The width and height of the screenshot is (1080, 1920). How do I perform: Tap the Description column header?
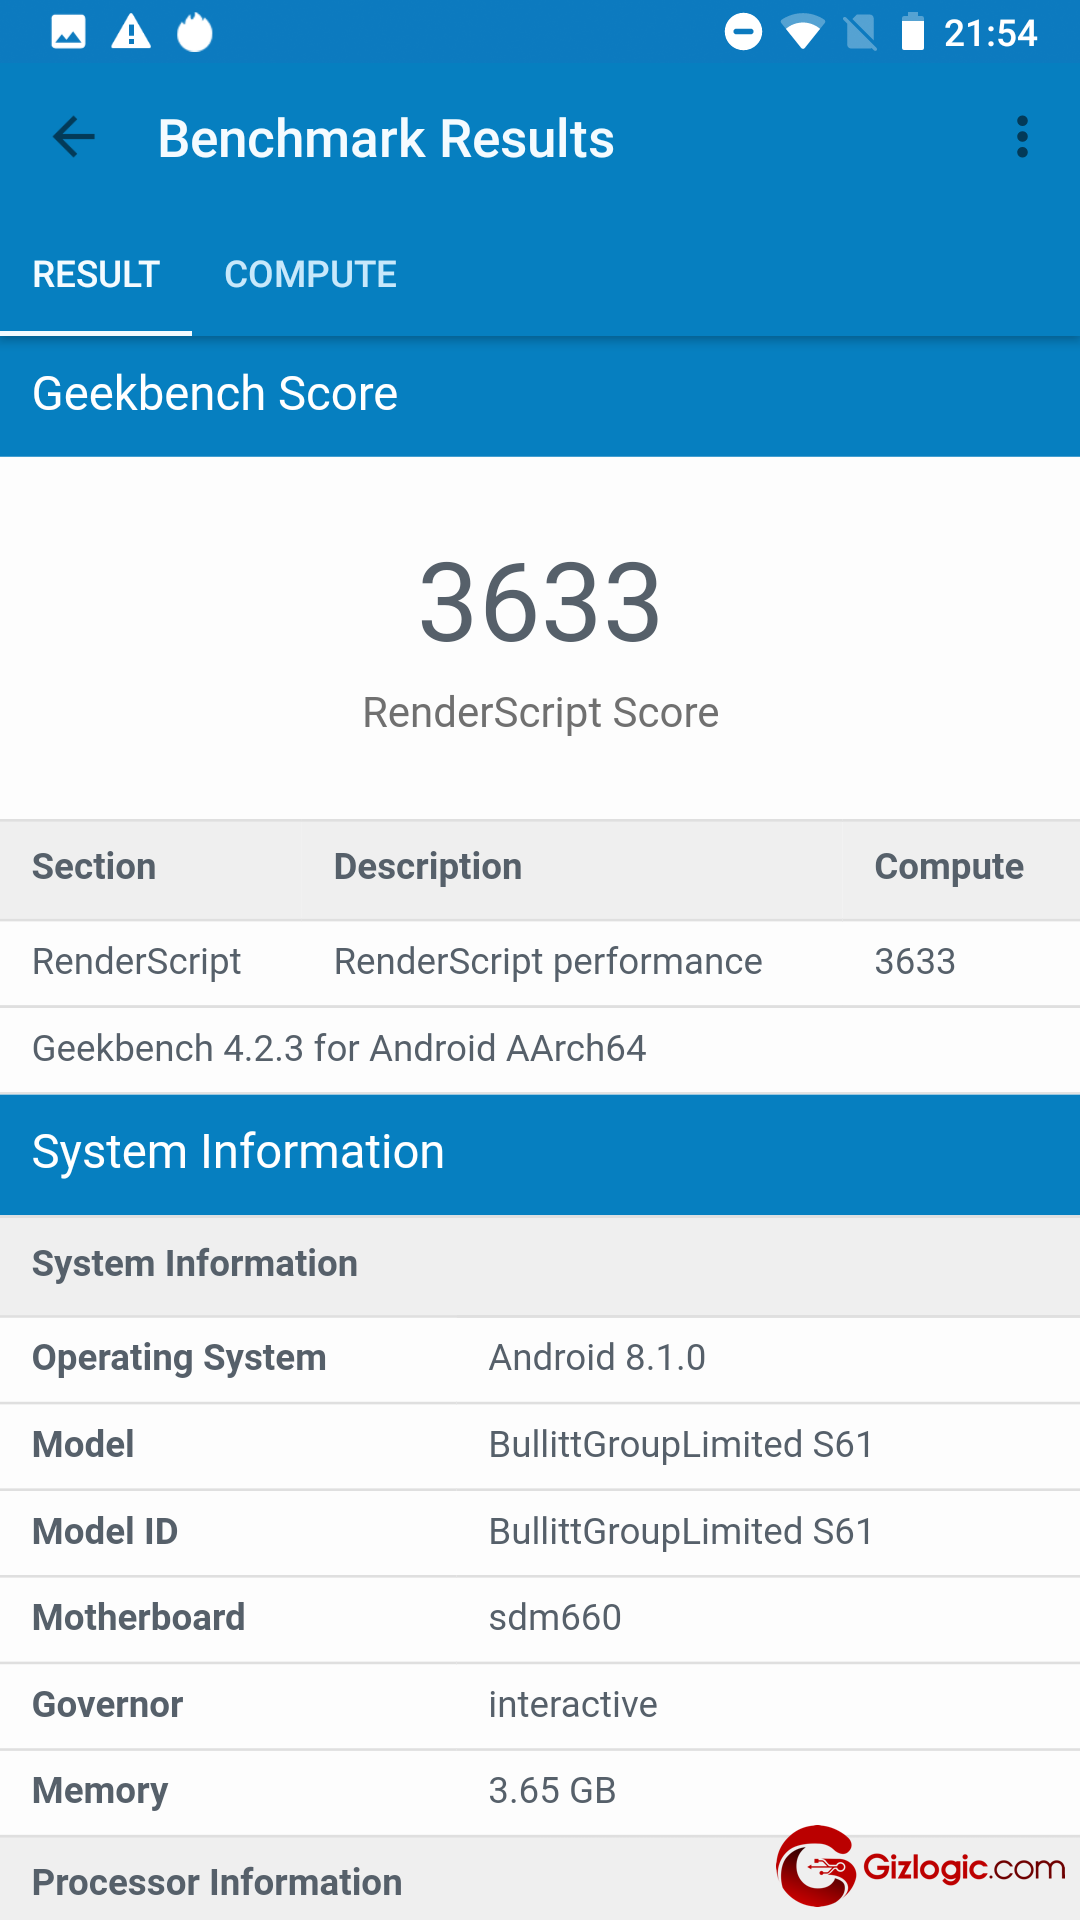pos(428,867)
